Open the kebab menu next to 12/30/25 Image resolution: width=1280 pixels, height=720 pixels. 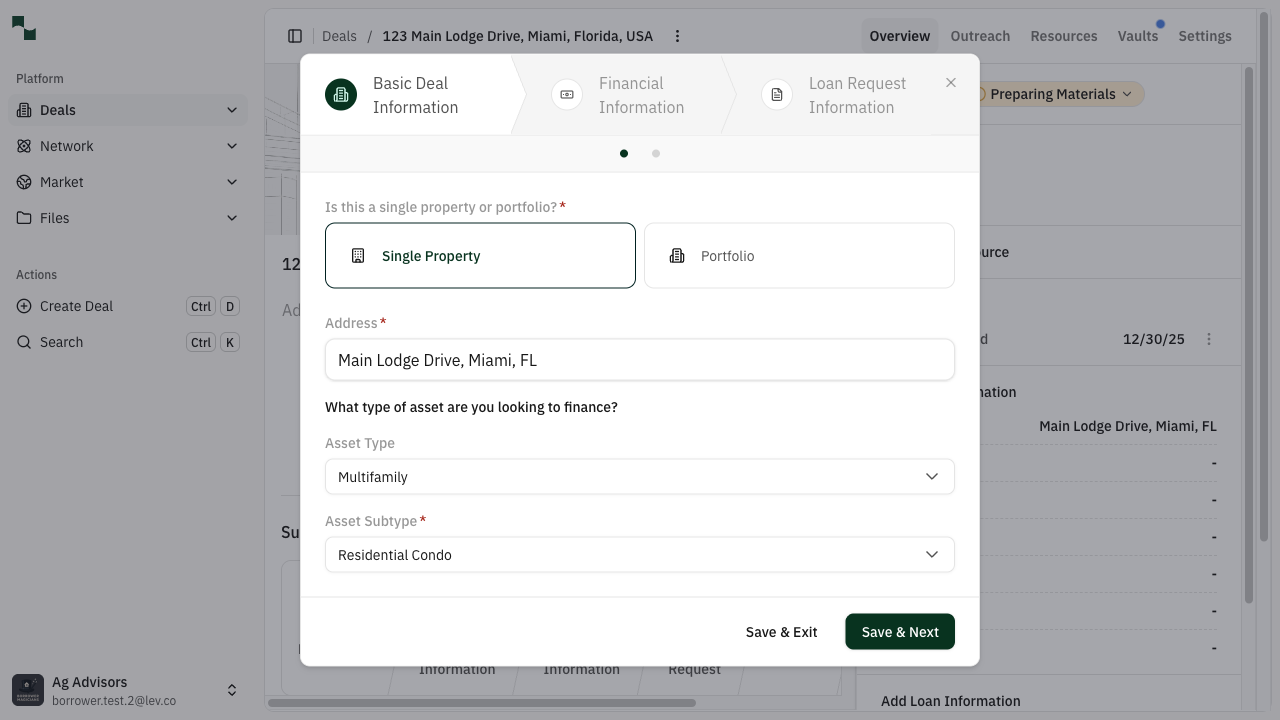[1209, 339]
